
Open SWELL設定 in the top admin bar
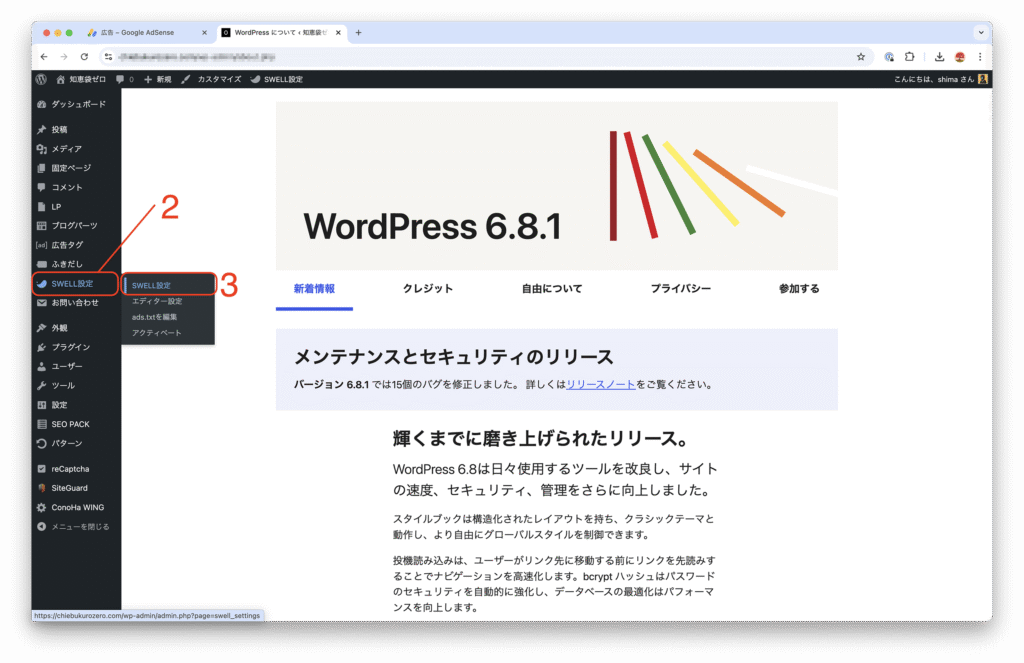[276, 79]
